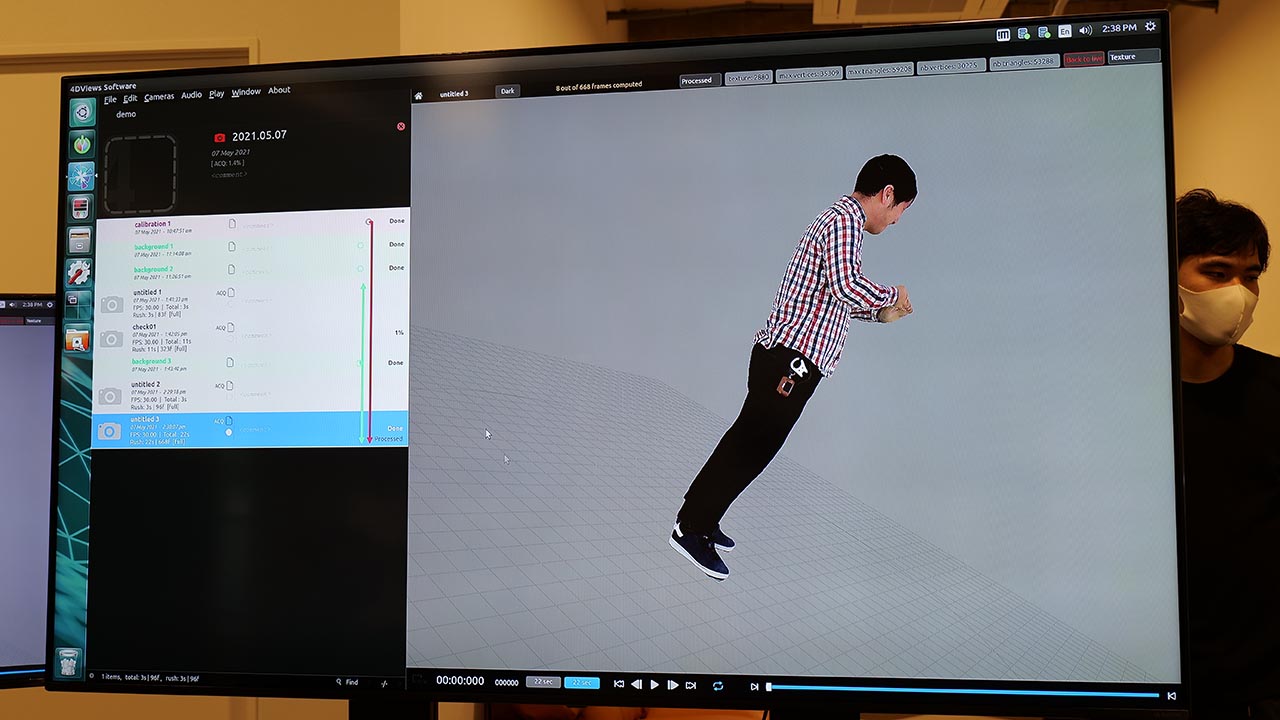This screenshot has height=720, width=1280.
Task: Select the check01 sequence row
Action: click(250, 336)
